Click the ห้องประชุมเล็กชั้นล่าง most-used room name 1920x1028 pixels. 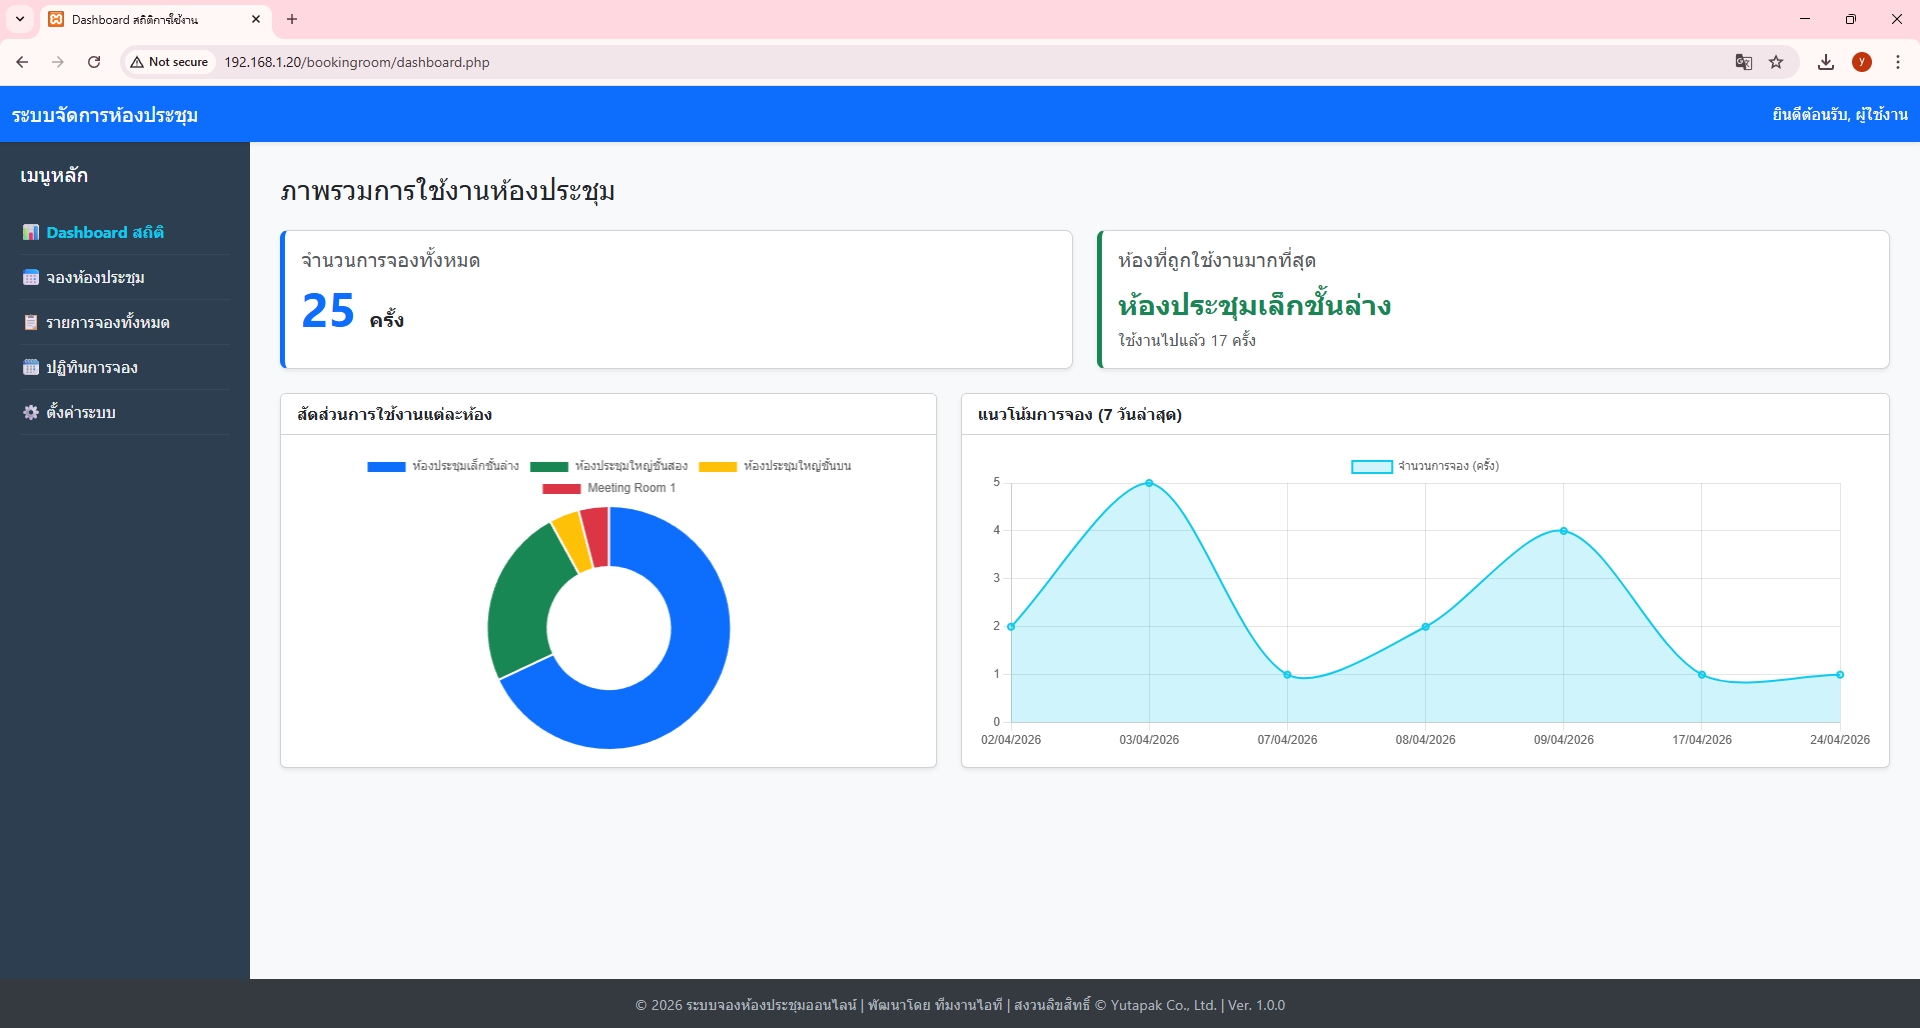pos(1254,304)
